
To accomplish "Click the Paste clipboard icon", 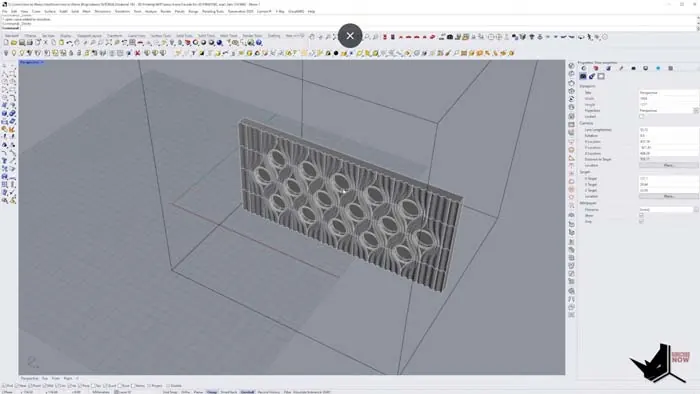I will (61, 42).
